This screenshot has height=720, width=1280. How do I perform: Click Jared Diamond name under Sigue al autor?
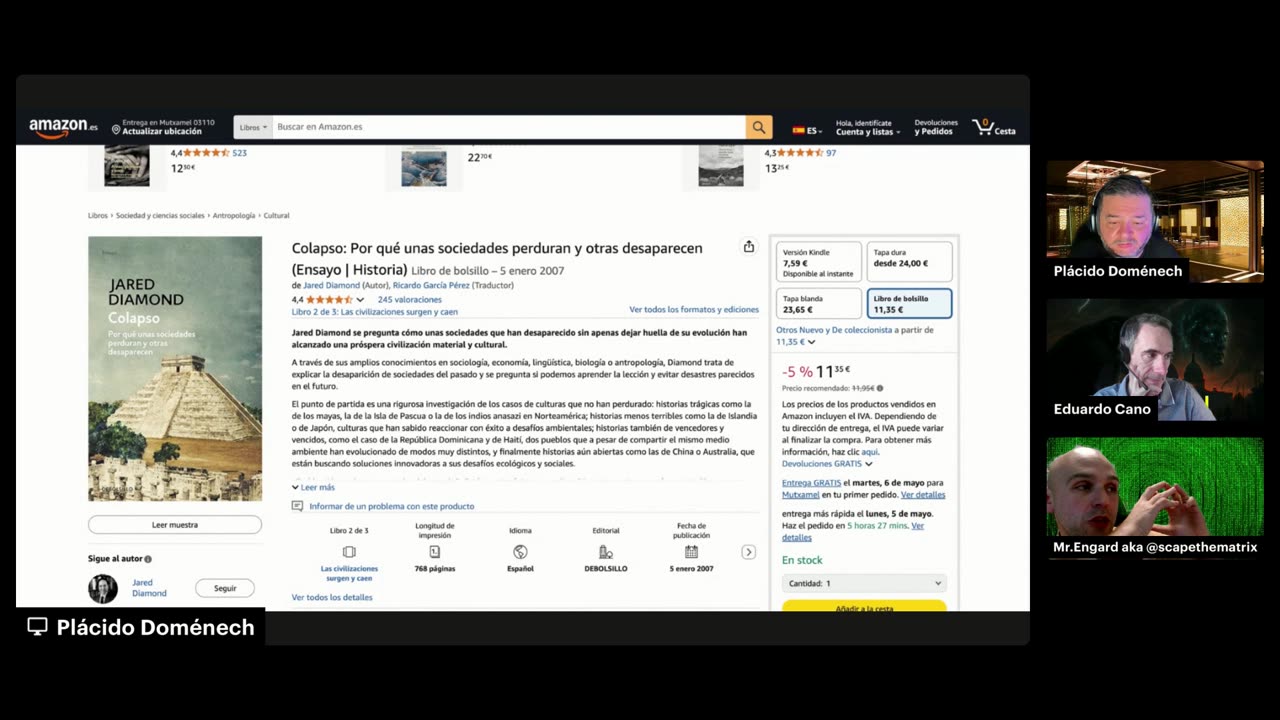click(149, 588)
